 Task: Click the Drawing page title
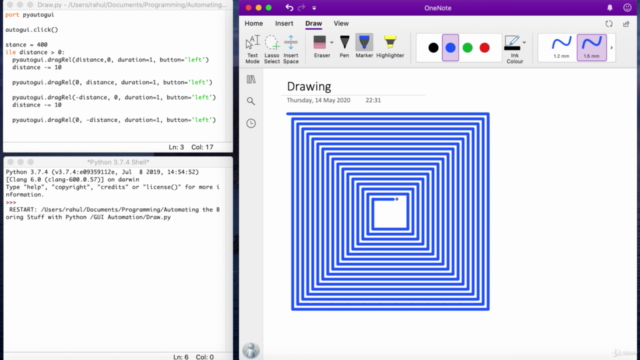pos(309,87)
